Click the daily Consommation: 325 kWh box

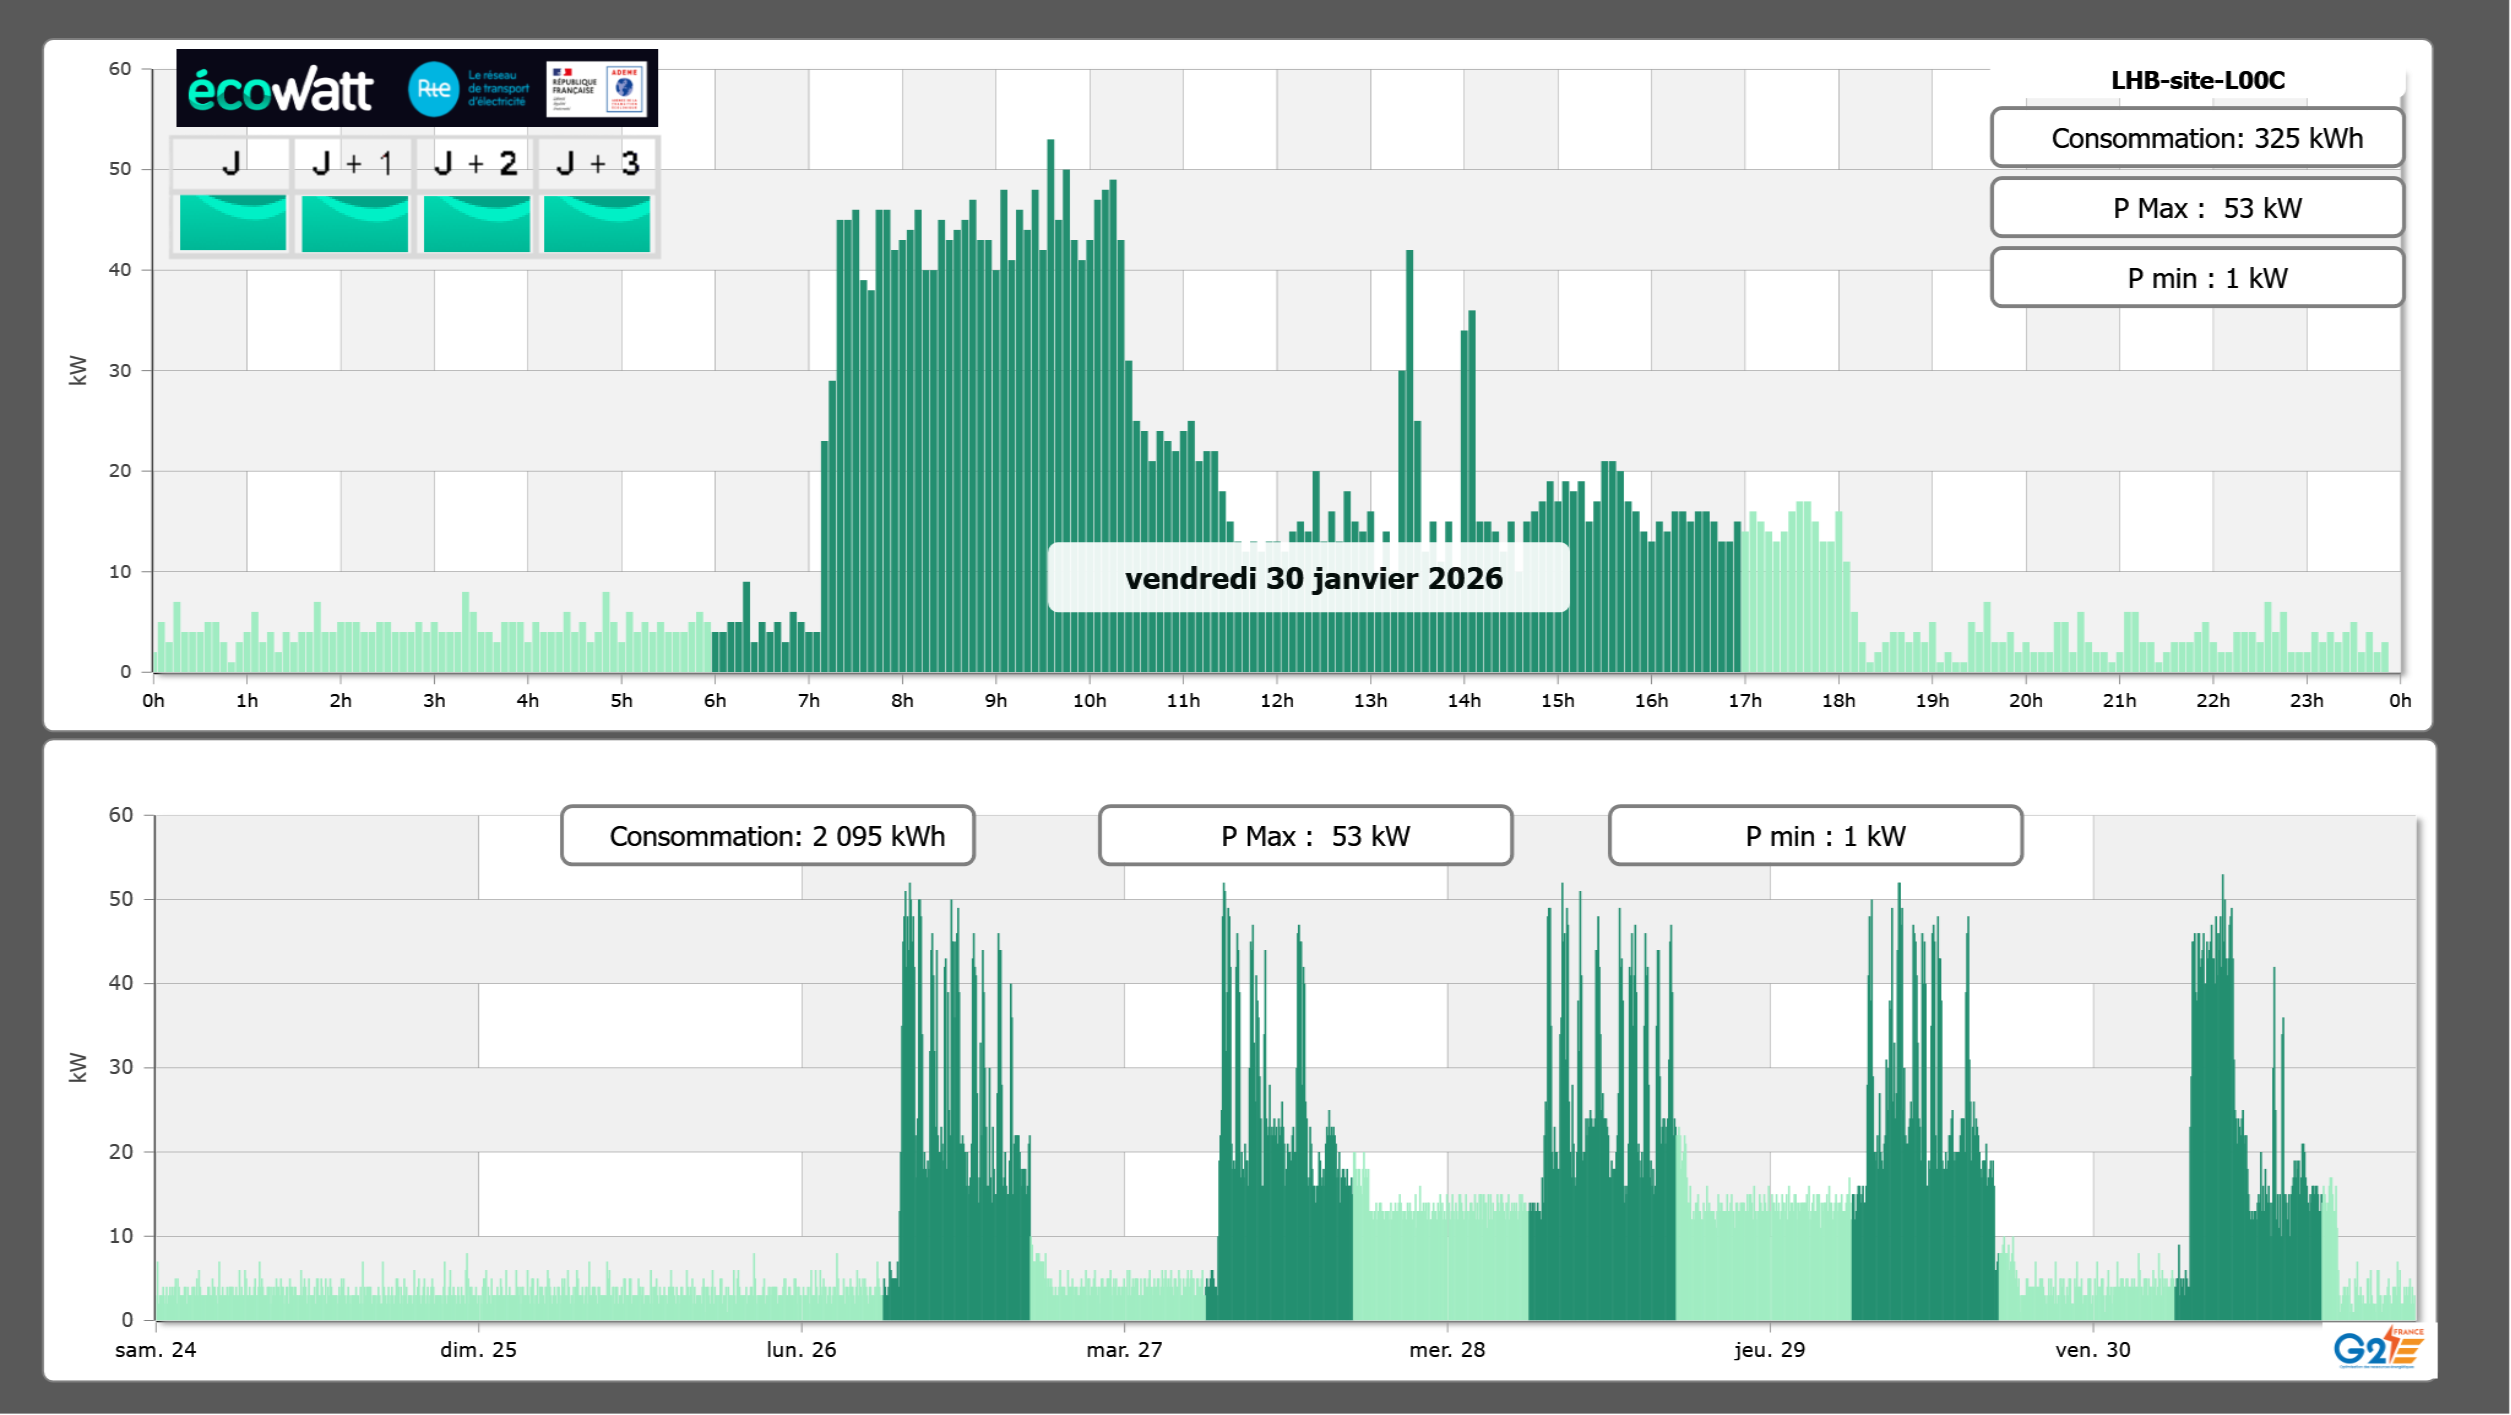click(x=2196, y=138)
